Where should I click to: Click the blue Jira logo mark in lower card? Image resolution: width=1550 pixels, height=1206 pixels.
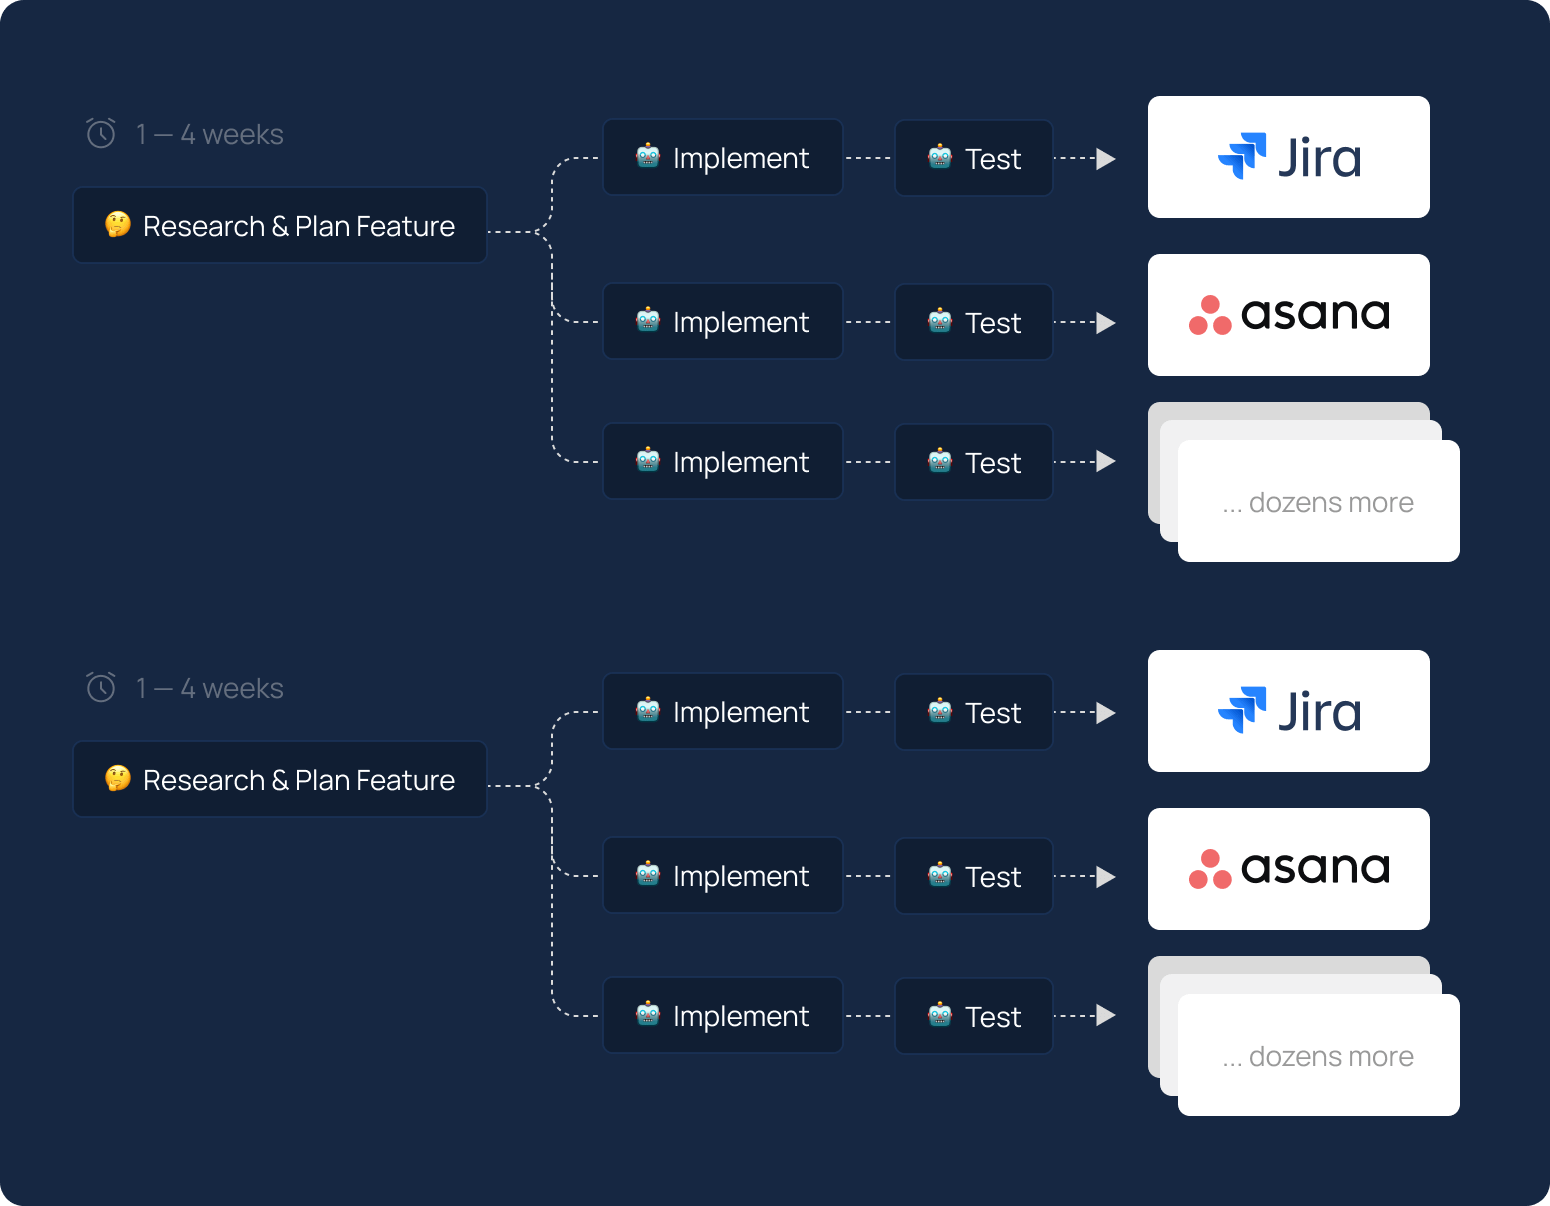[1242, 710]
